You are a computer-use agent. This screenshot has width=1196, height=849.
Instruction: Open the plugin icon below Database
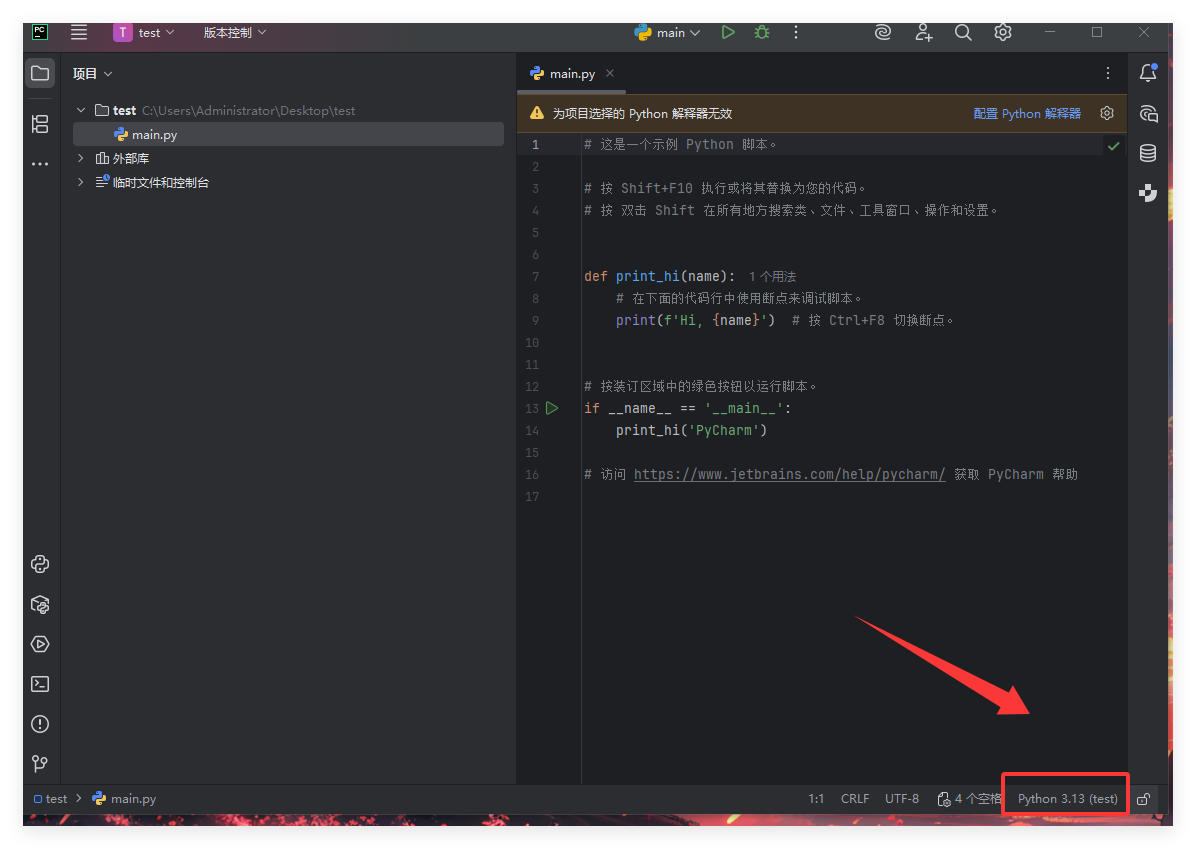tap(1148, 193)
